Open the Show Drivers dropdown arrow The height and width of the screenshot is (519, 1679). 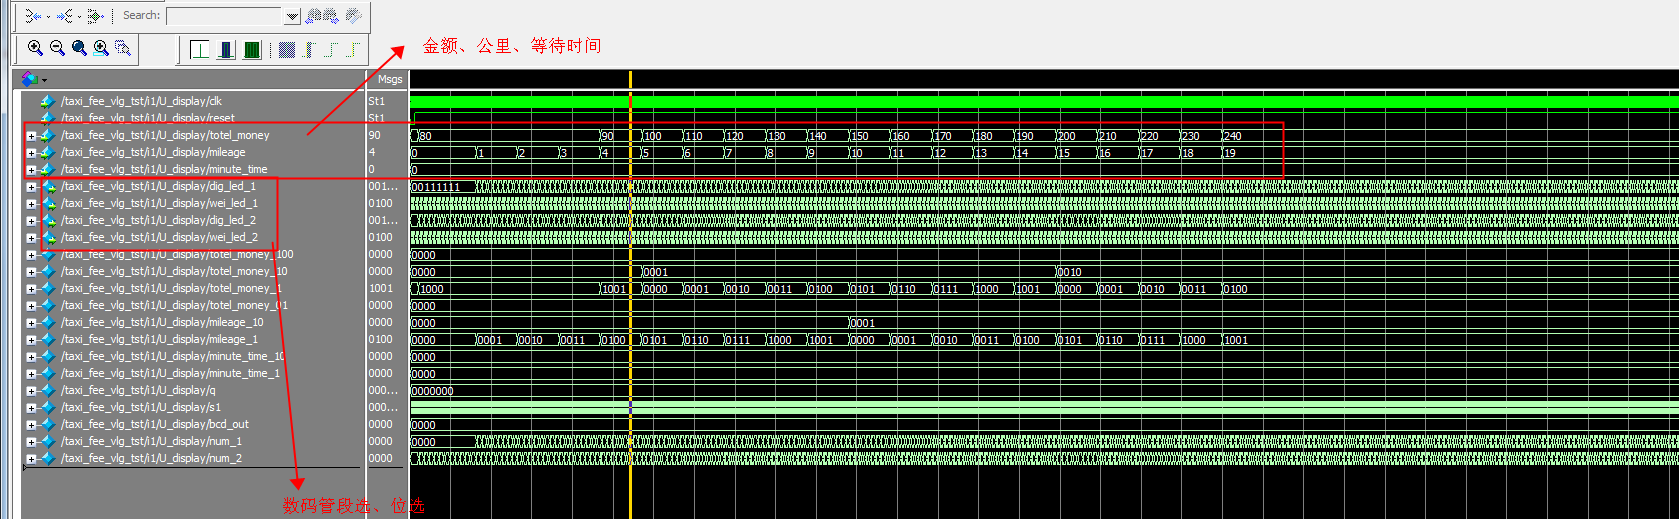click(x=47, y=16)
